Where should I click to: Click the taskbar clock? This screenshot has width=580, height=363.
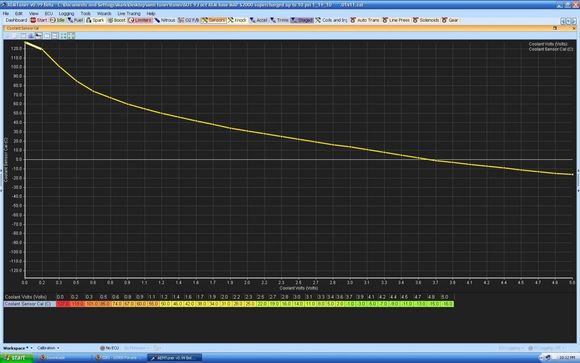click(567, 358)
